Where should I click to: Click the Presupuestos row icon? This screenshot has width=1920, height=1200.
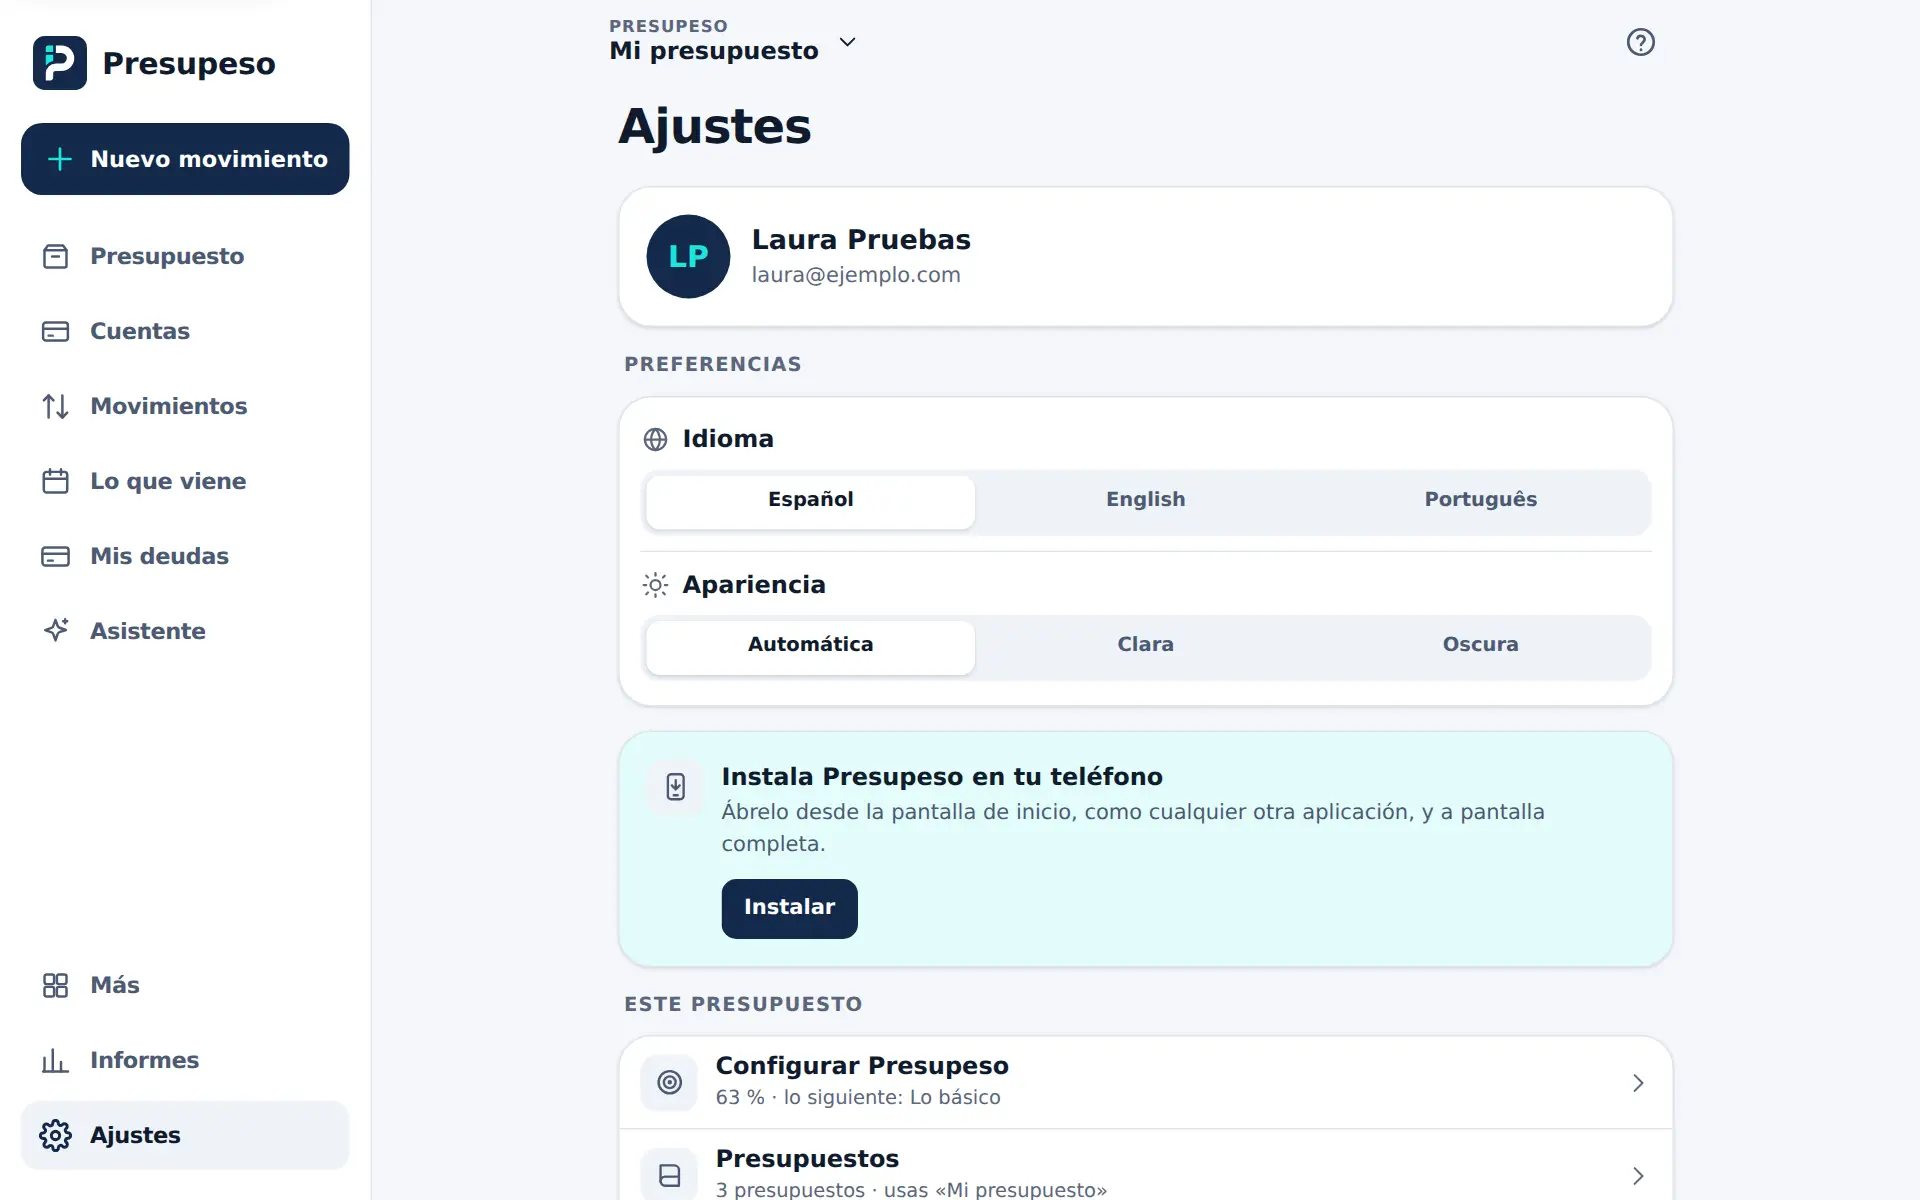coord(669,1175)
